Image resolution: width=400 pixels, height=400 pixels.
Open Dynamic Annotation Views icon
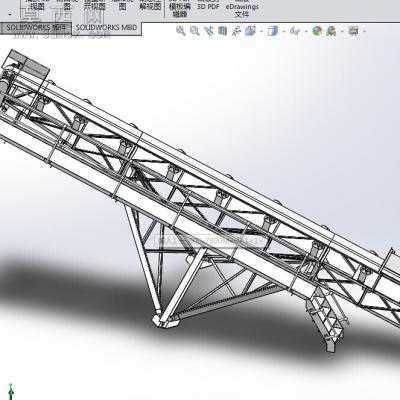236,31
